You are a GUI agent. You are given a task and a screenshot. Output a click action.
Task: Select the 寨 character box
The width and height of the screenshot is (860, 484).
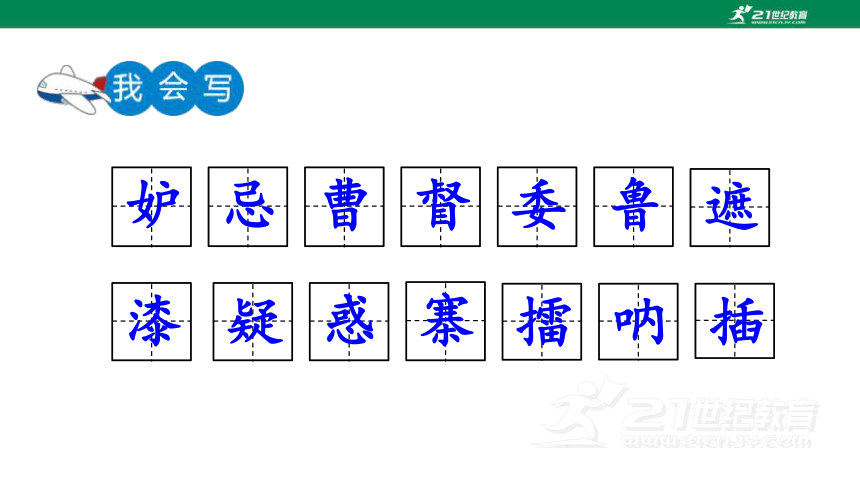click(x=445, y=321)
